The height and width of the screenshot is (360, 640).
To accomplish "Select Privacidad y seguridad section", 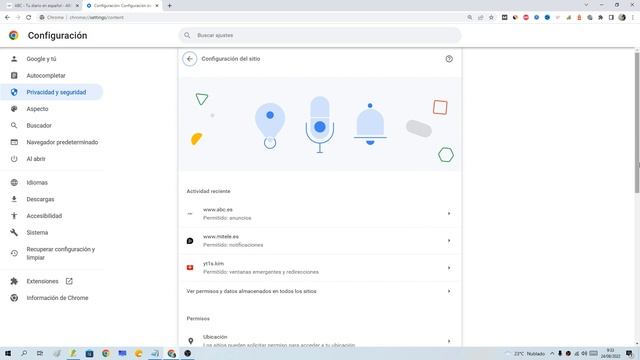I will click(51, 92).
